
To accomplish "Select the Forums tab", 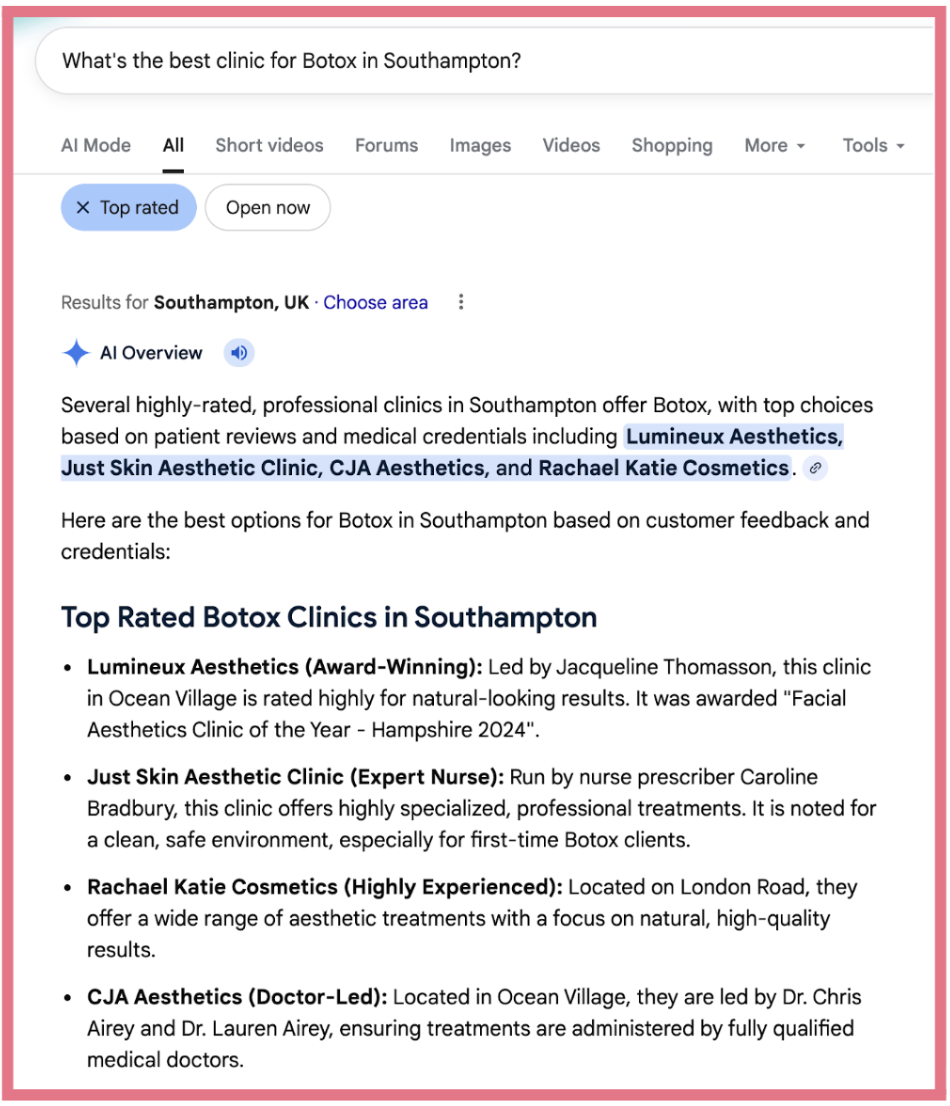I will [x=386, y=145].
